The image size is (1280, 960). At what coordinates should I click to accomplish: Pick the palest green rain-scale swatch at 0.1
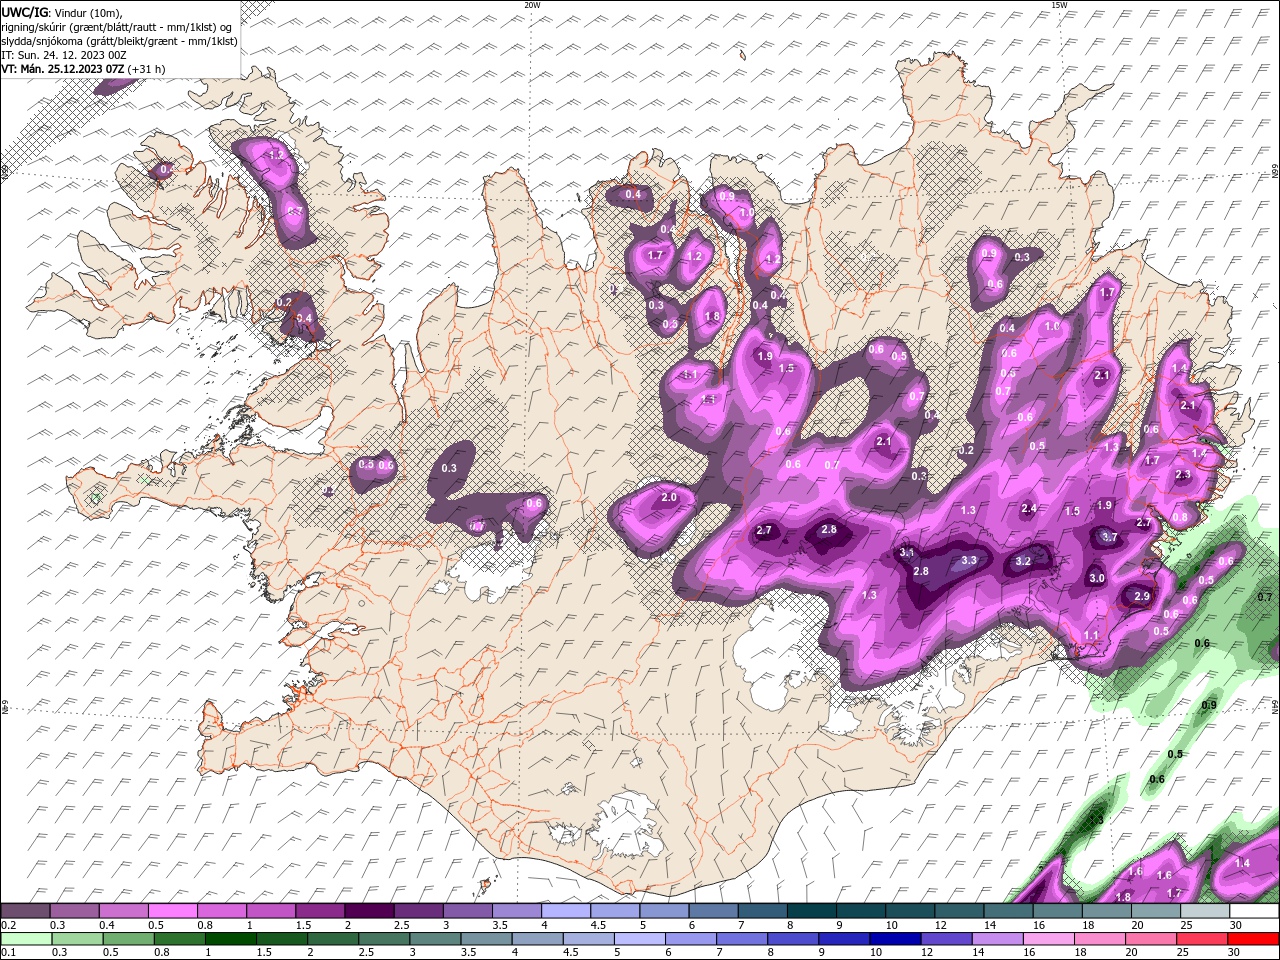[26, 938]
